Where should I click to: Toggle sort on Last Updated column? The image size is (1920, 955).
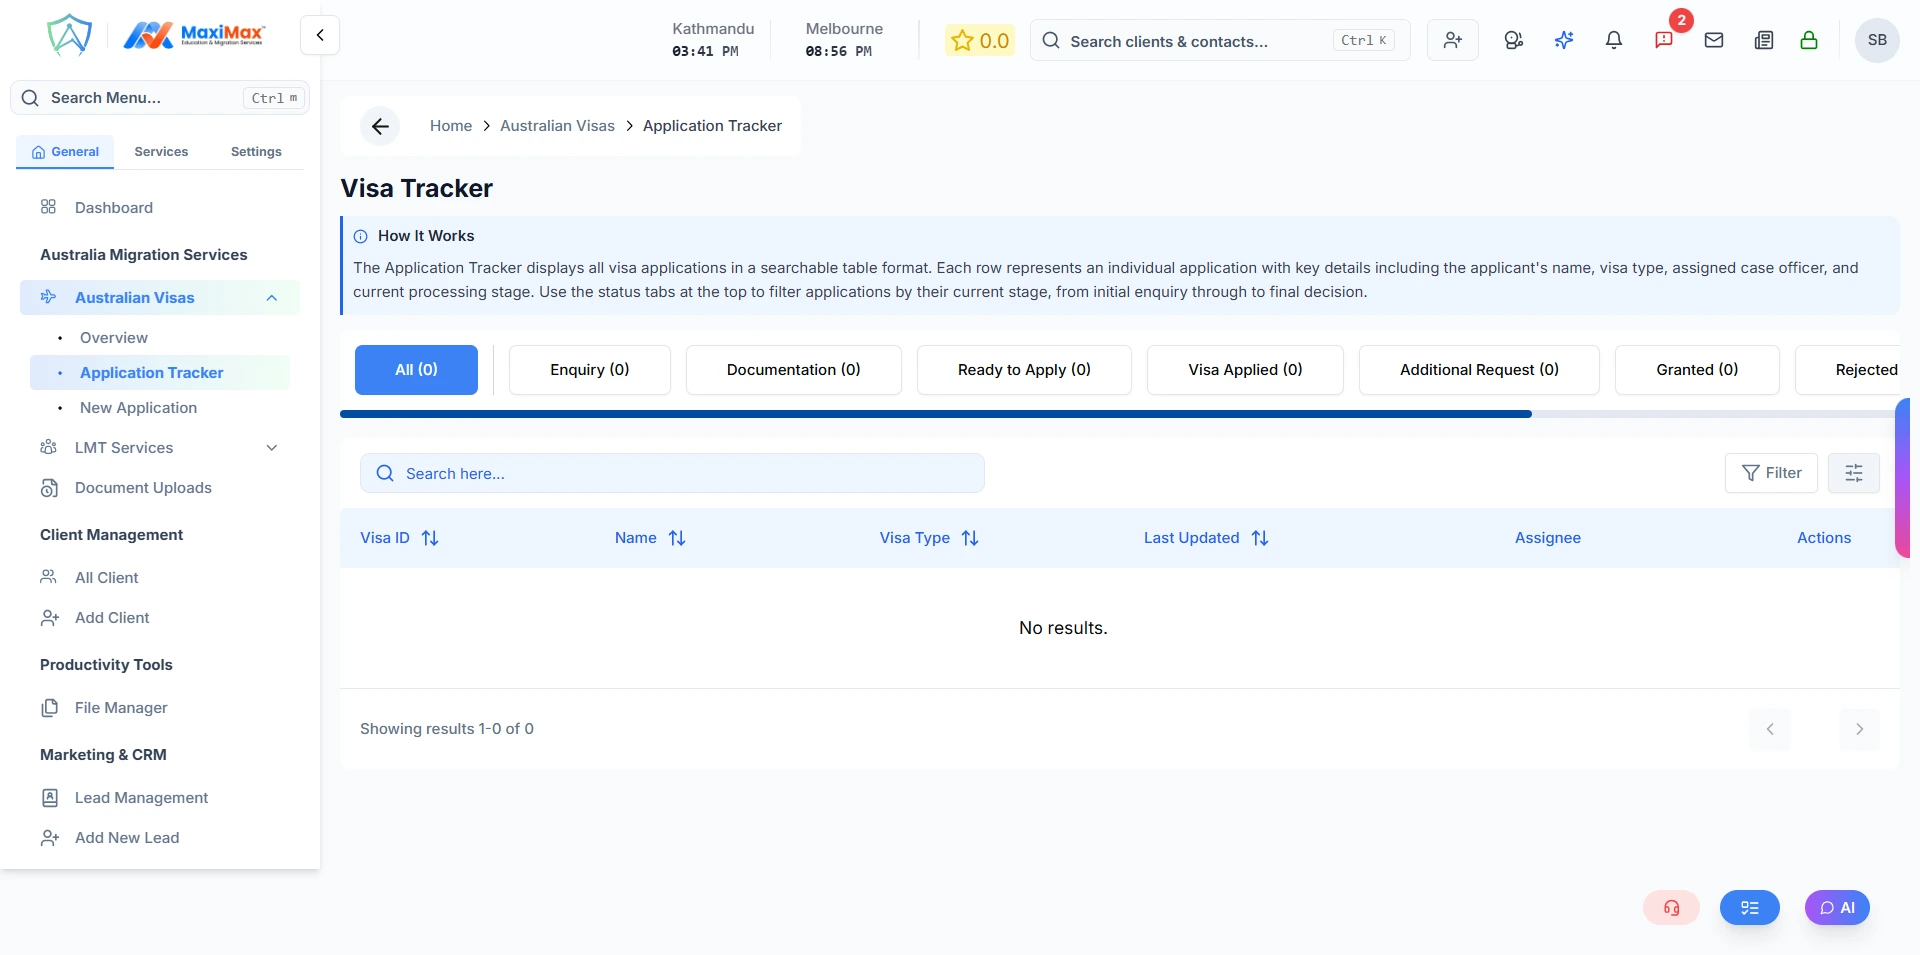coord(1260,538)
